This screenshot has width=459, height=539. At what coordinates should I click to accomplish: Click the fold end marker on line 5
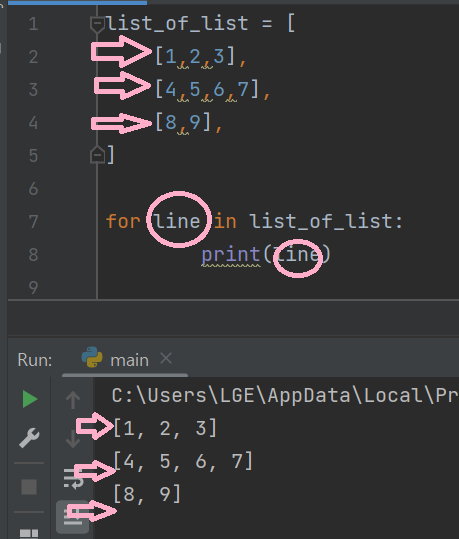(97, 155)
